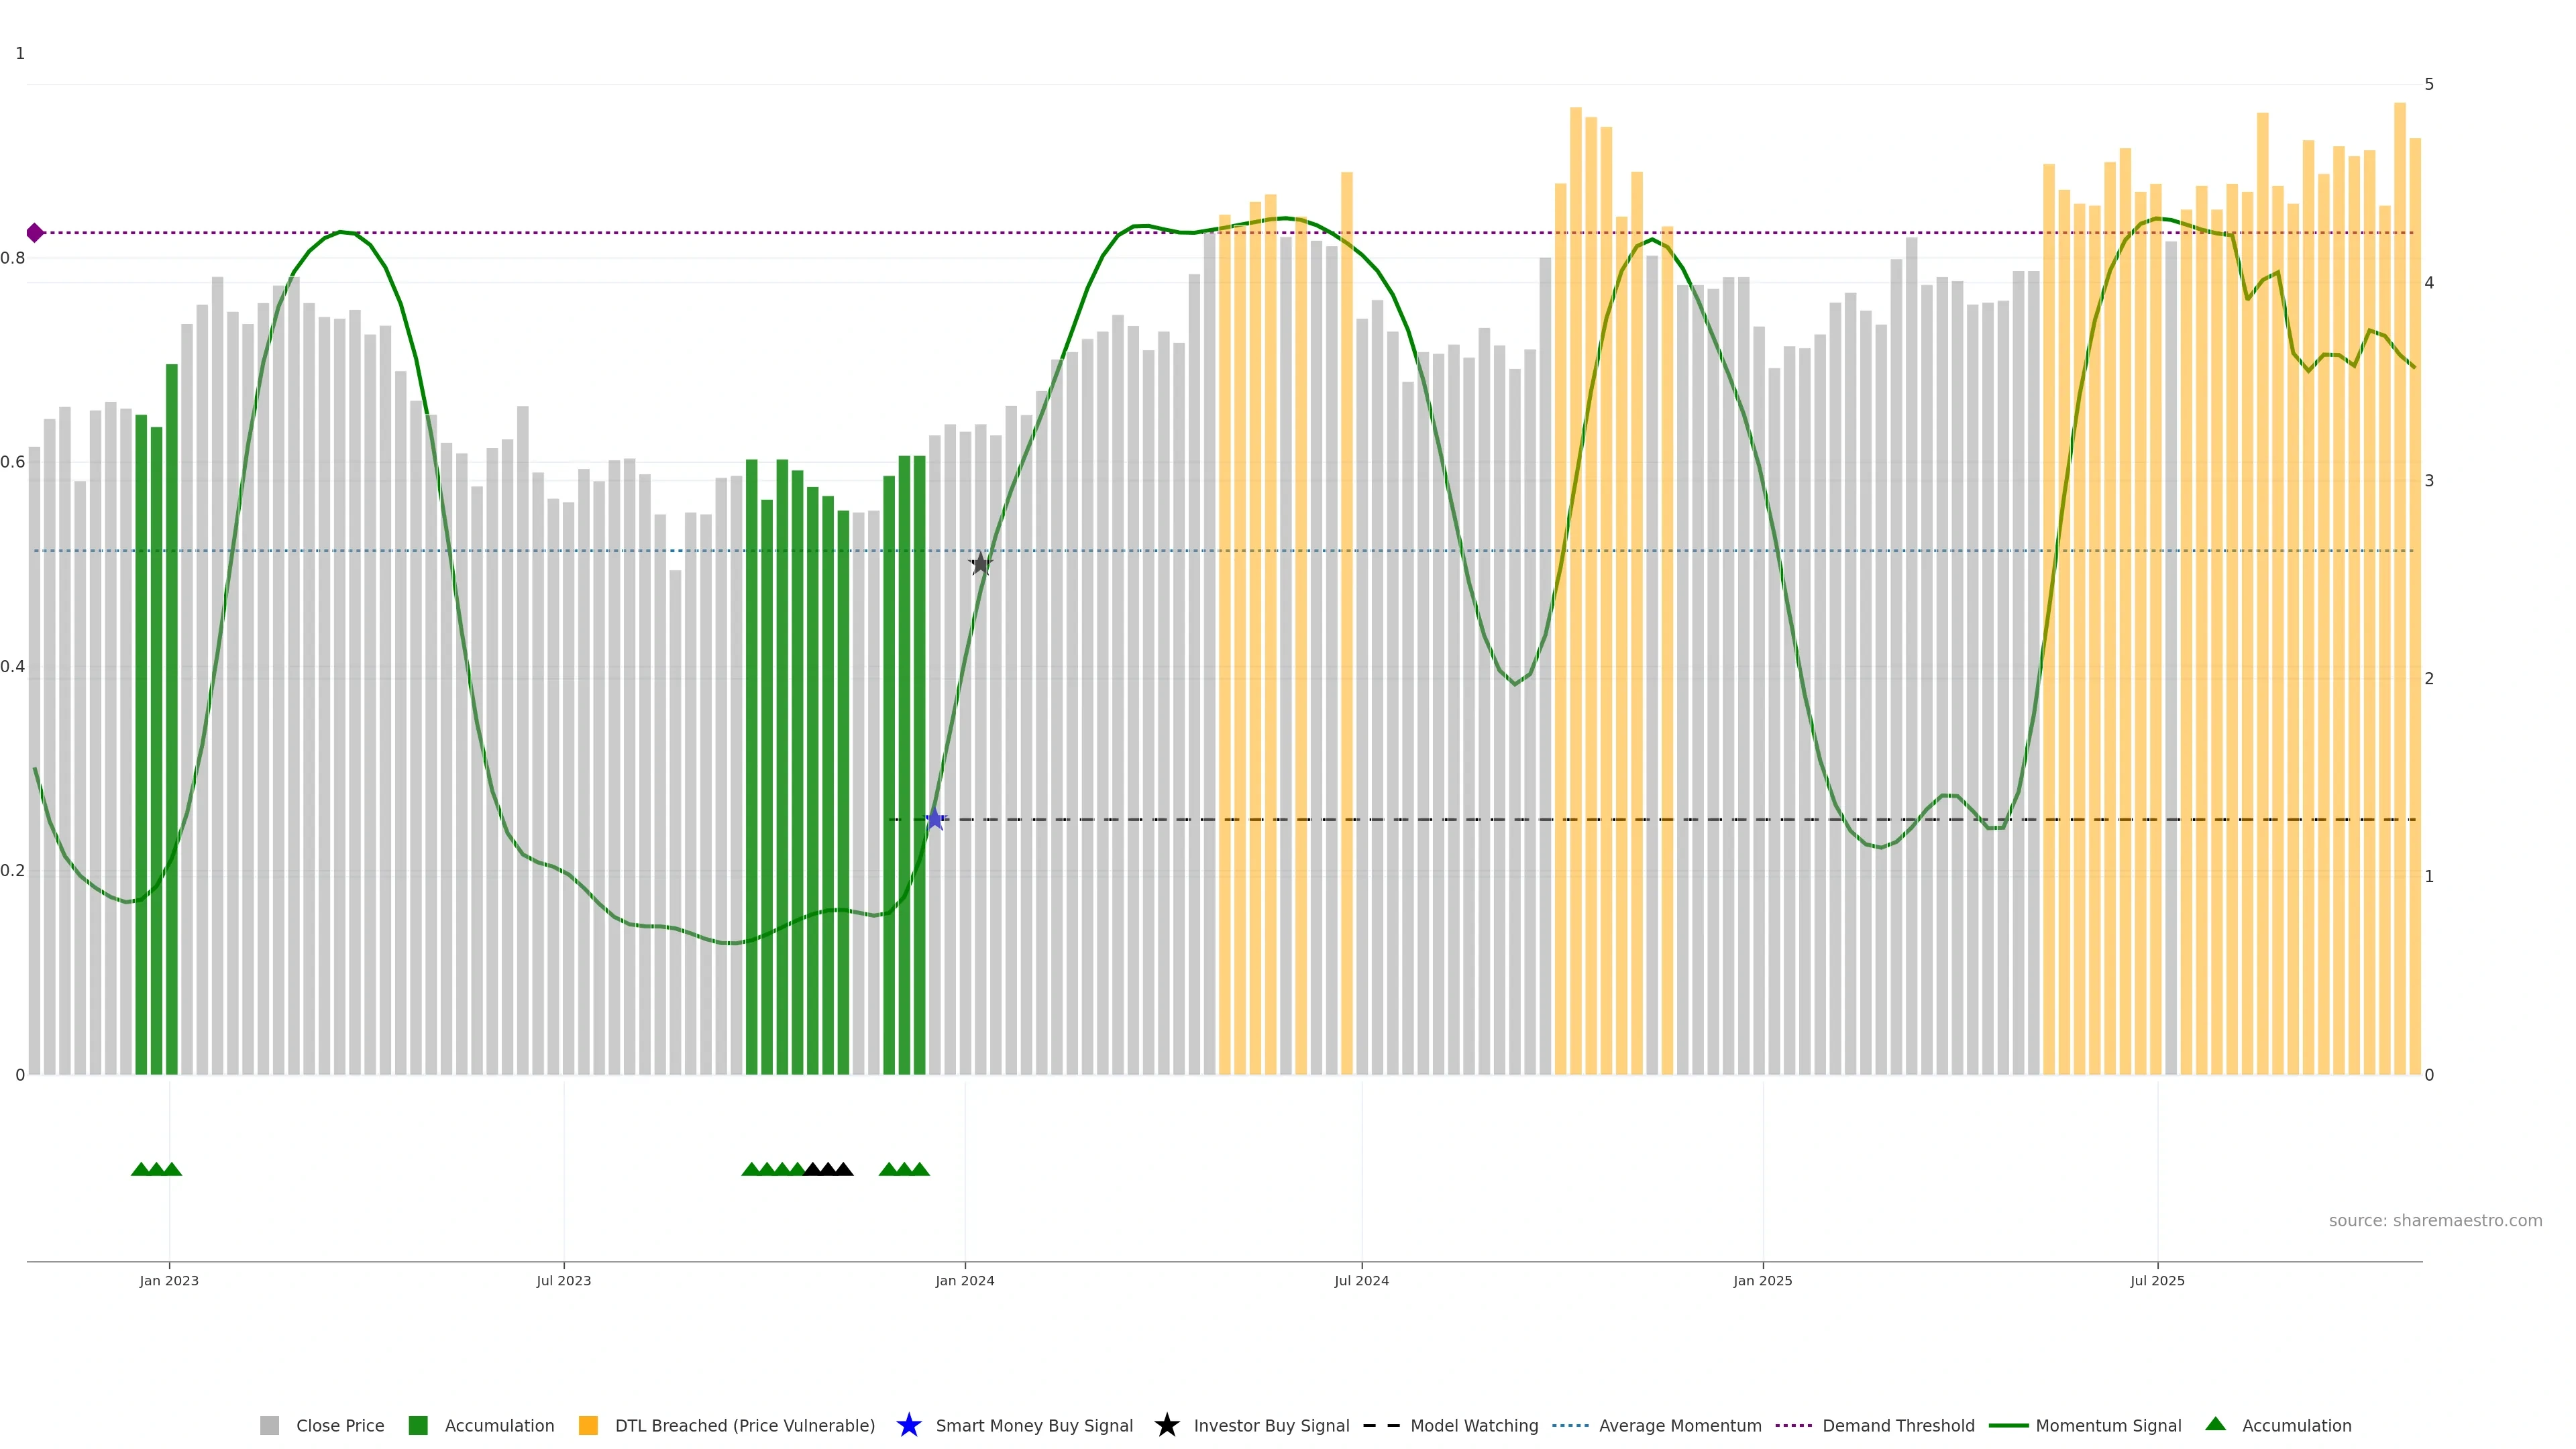The height and width of the screenshot is (1449, 2576).
Task: Click green Accumulation square swatch in legend
Action: pyautogui.click(x=418, y=1425)
